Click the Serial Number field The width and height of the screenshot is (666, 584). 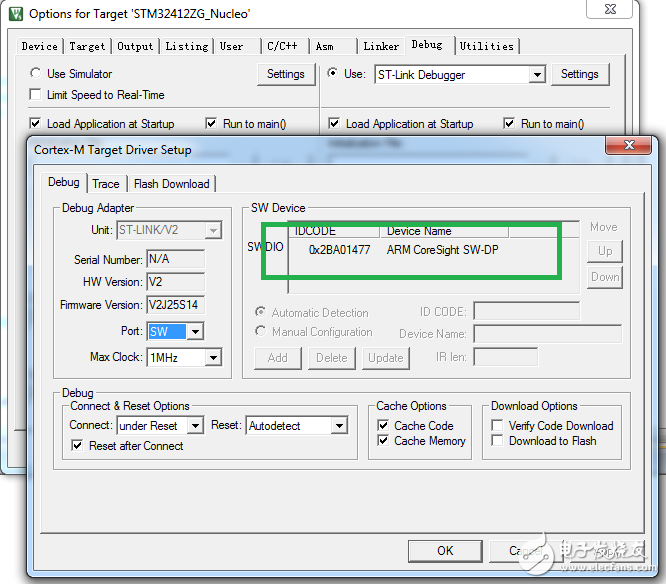[175, 259]
